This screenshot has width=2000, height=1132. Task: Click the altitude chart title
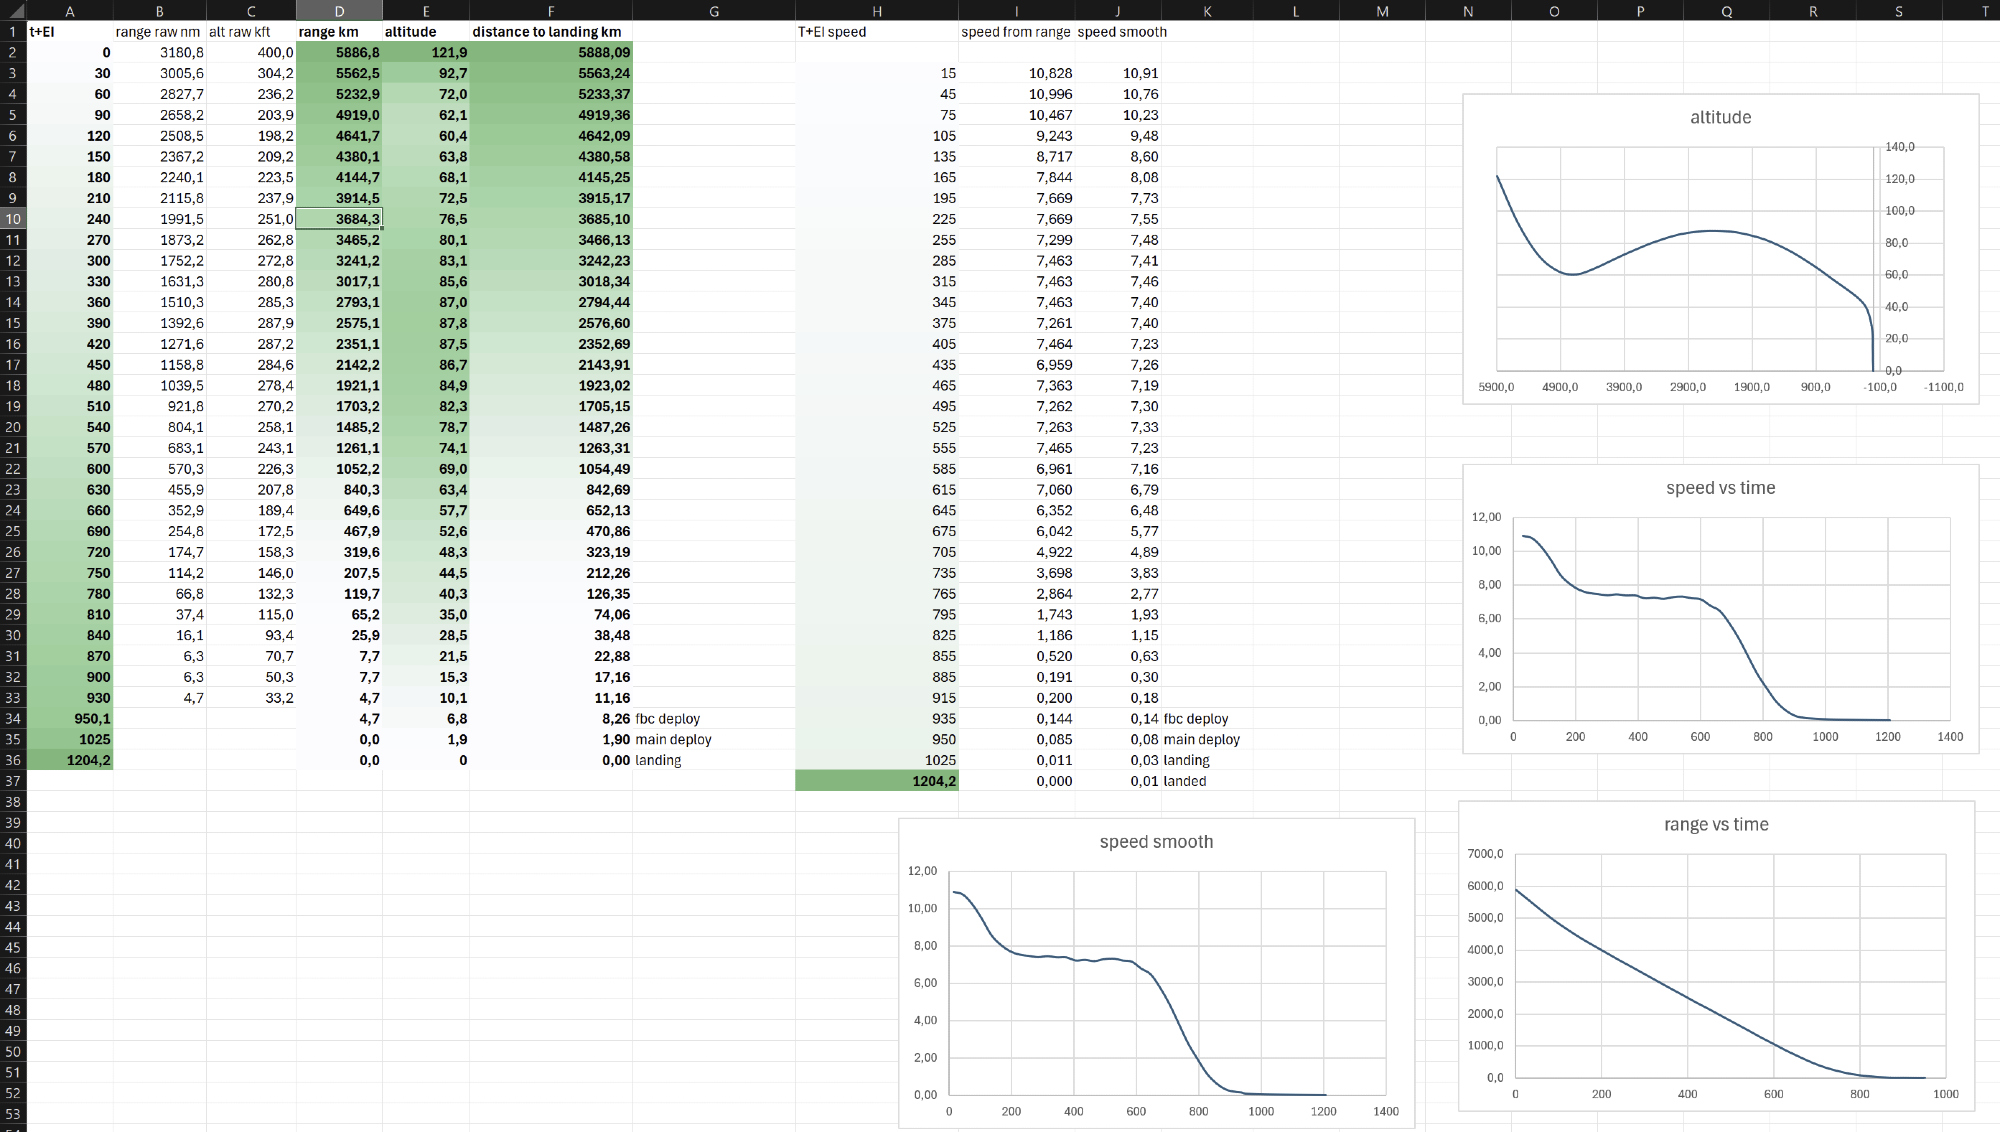coord(1720,118)
